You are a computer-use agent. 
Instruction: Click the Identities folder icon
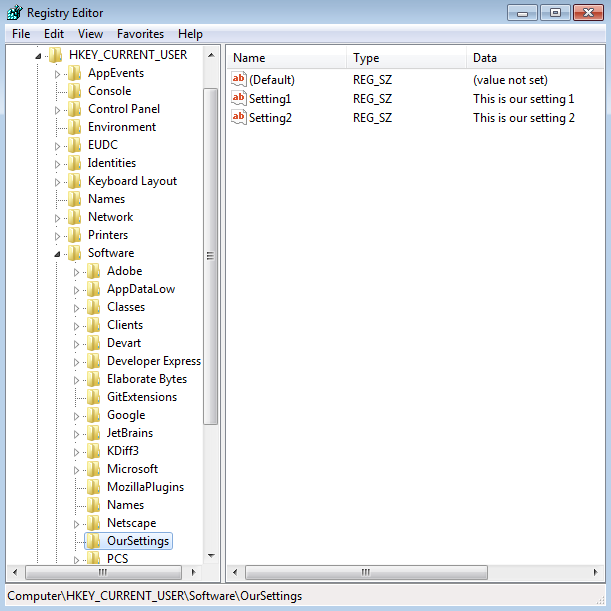coord(75,163)
